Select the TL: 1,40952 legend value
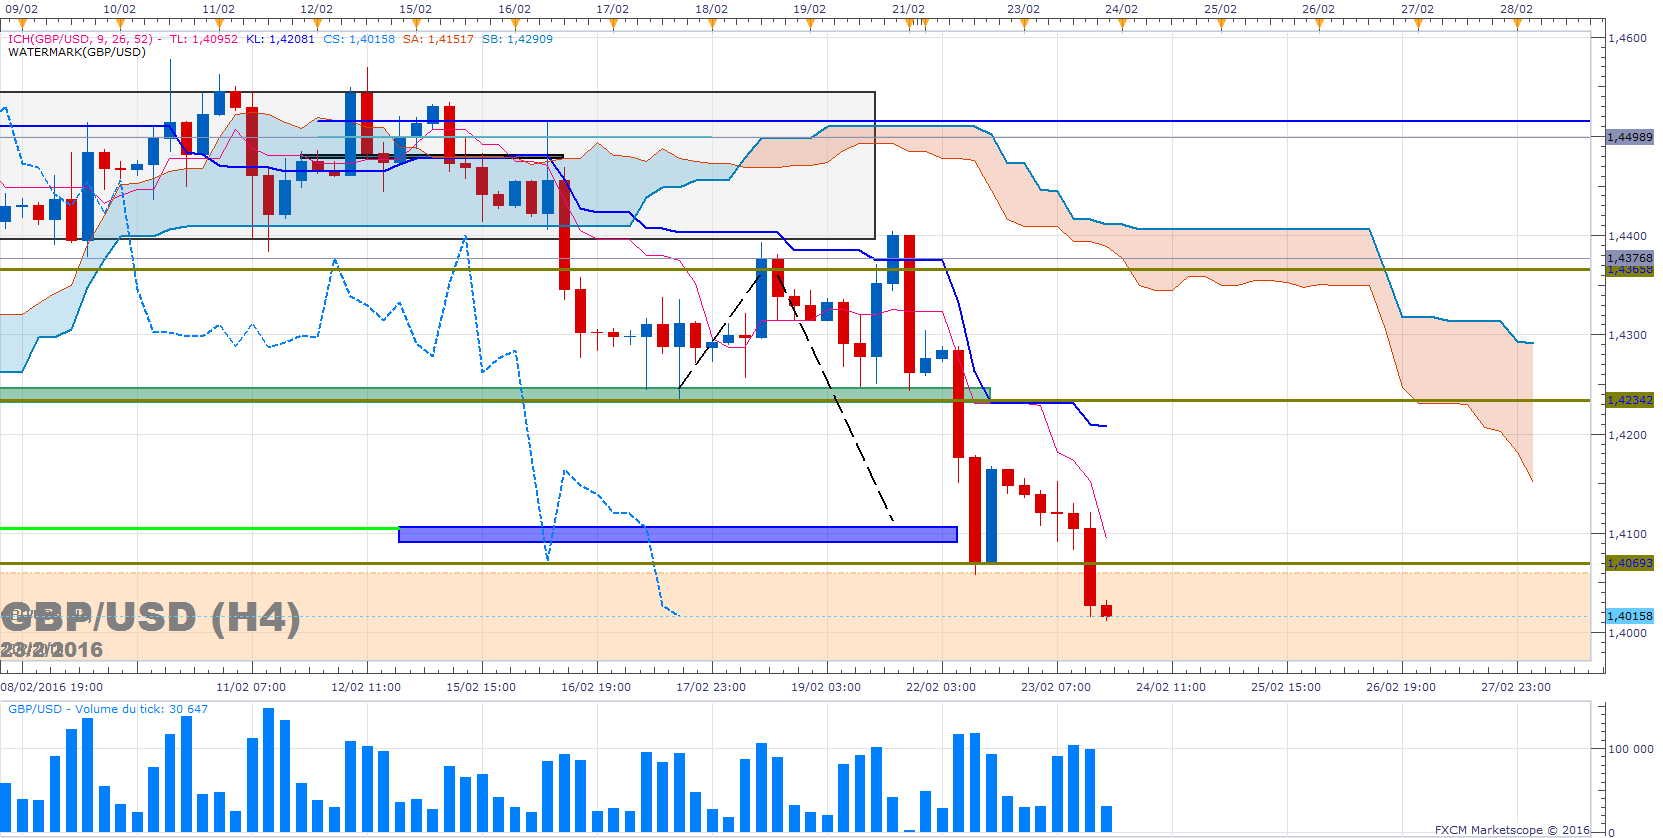The height and width of the screenshot is (838, 1663). pyautogui.click(x=204, y=39)
